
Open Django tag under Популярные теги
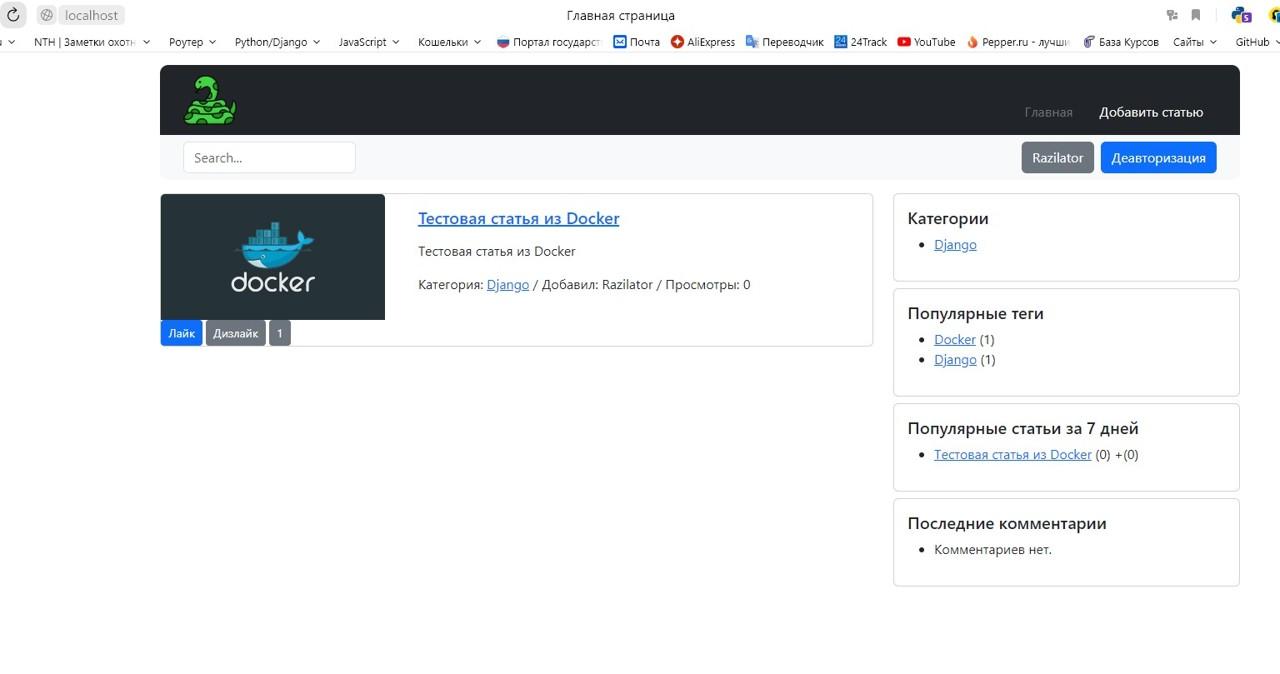955,360
